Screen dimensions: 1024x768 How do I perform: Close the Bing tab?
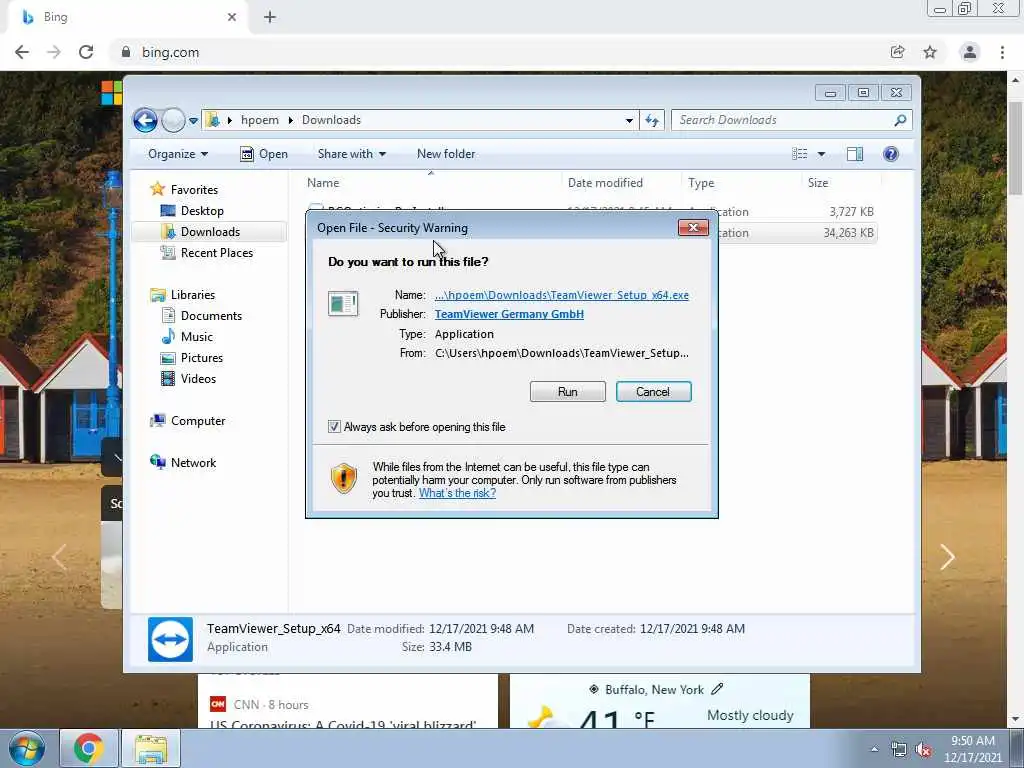point(232,17)
